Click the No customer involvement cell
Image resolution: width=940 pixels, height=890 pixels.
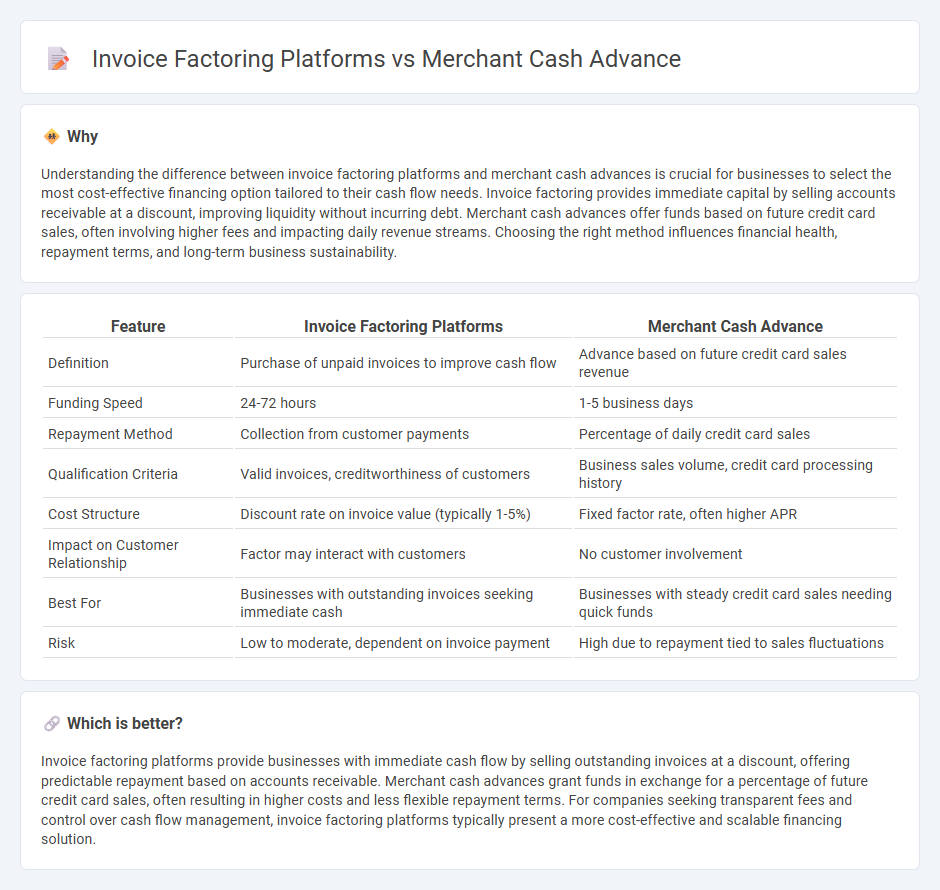point(735,554)
